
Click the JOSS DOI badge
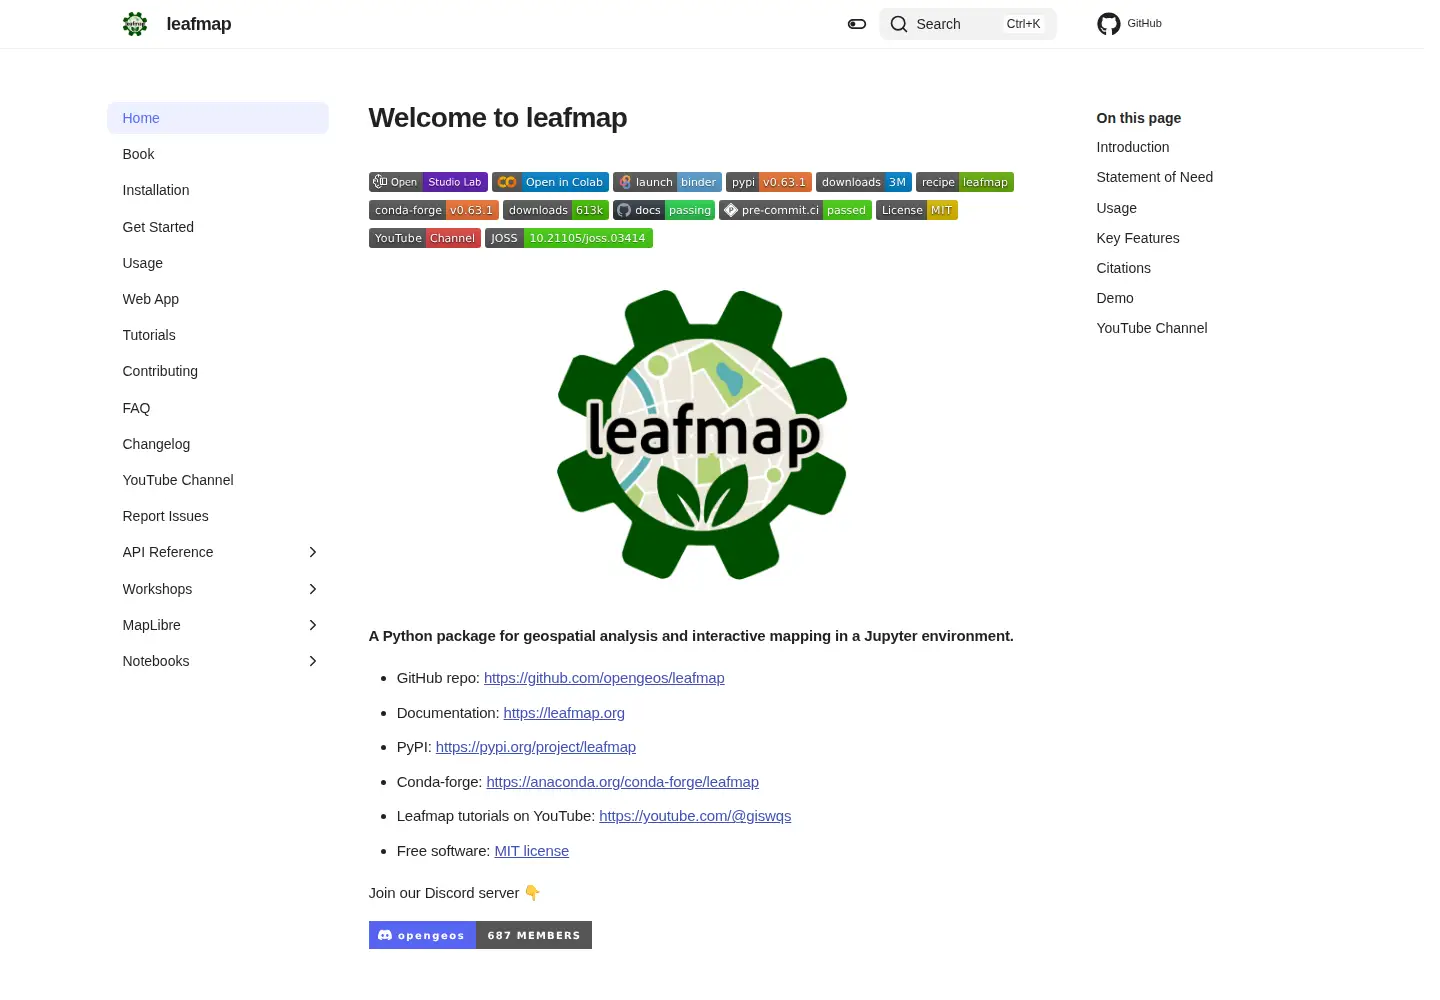point(569,238)
